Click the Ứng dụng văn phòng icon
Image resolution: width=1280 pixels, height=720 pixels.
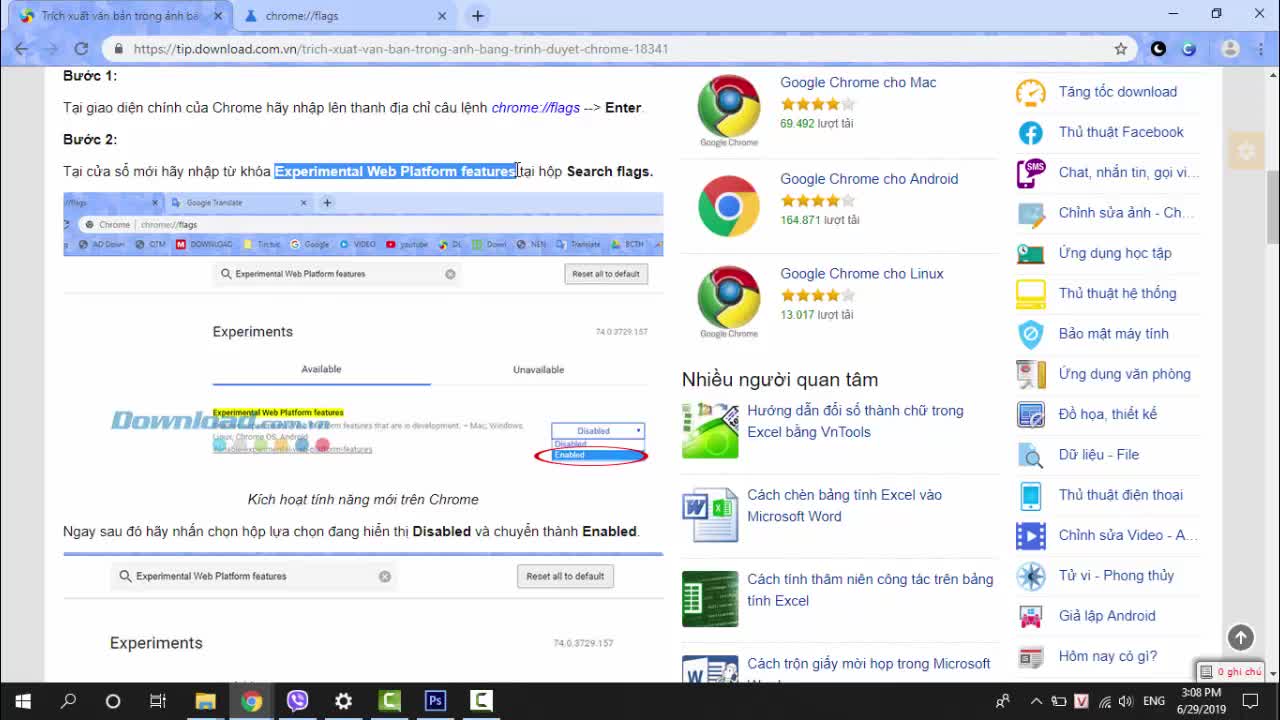click(1030, 374)
